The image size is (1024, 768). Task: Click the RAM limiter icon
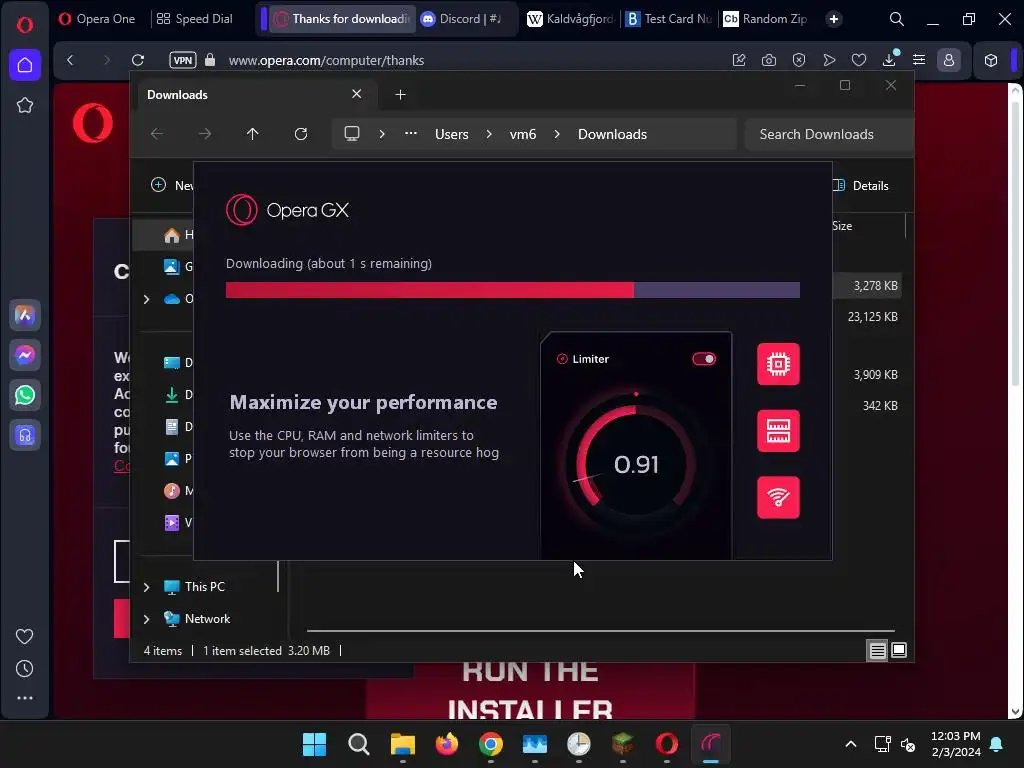778,430
